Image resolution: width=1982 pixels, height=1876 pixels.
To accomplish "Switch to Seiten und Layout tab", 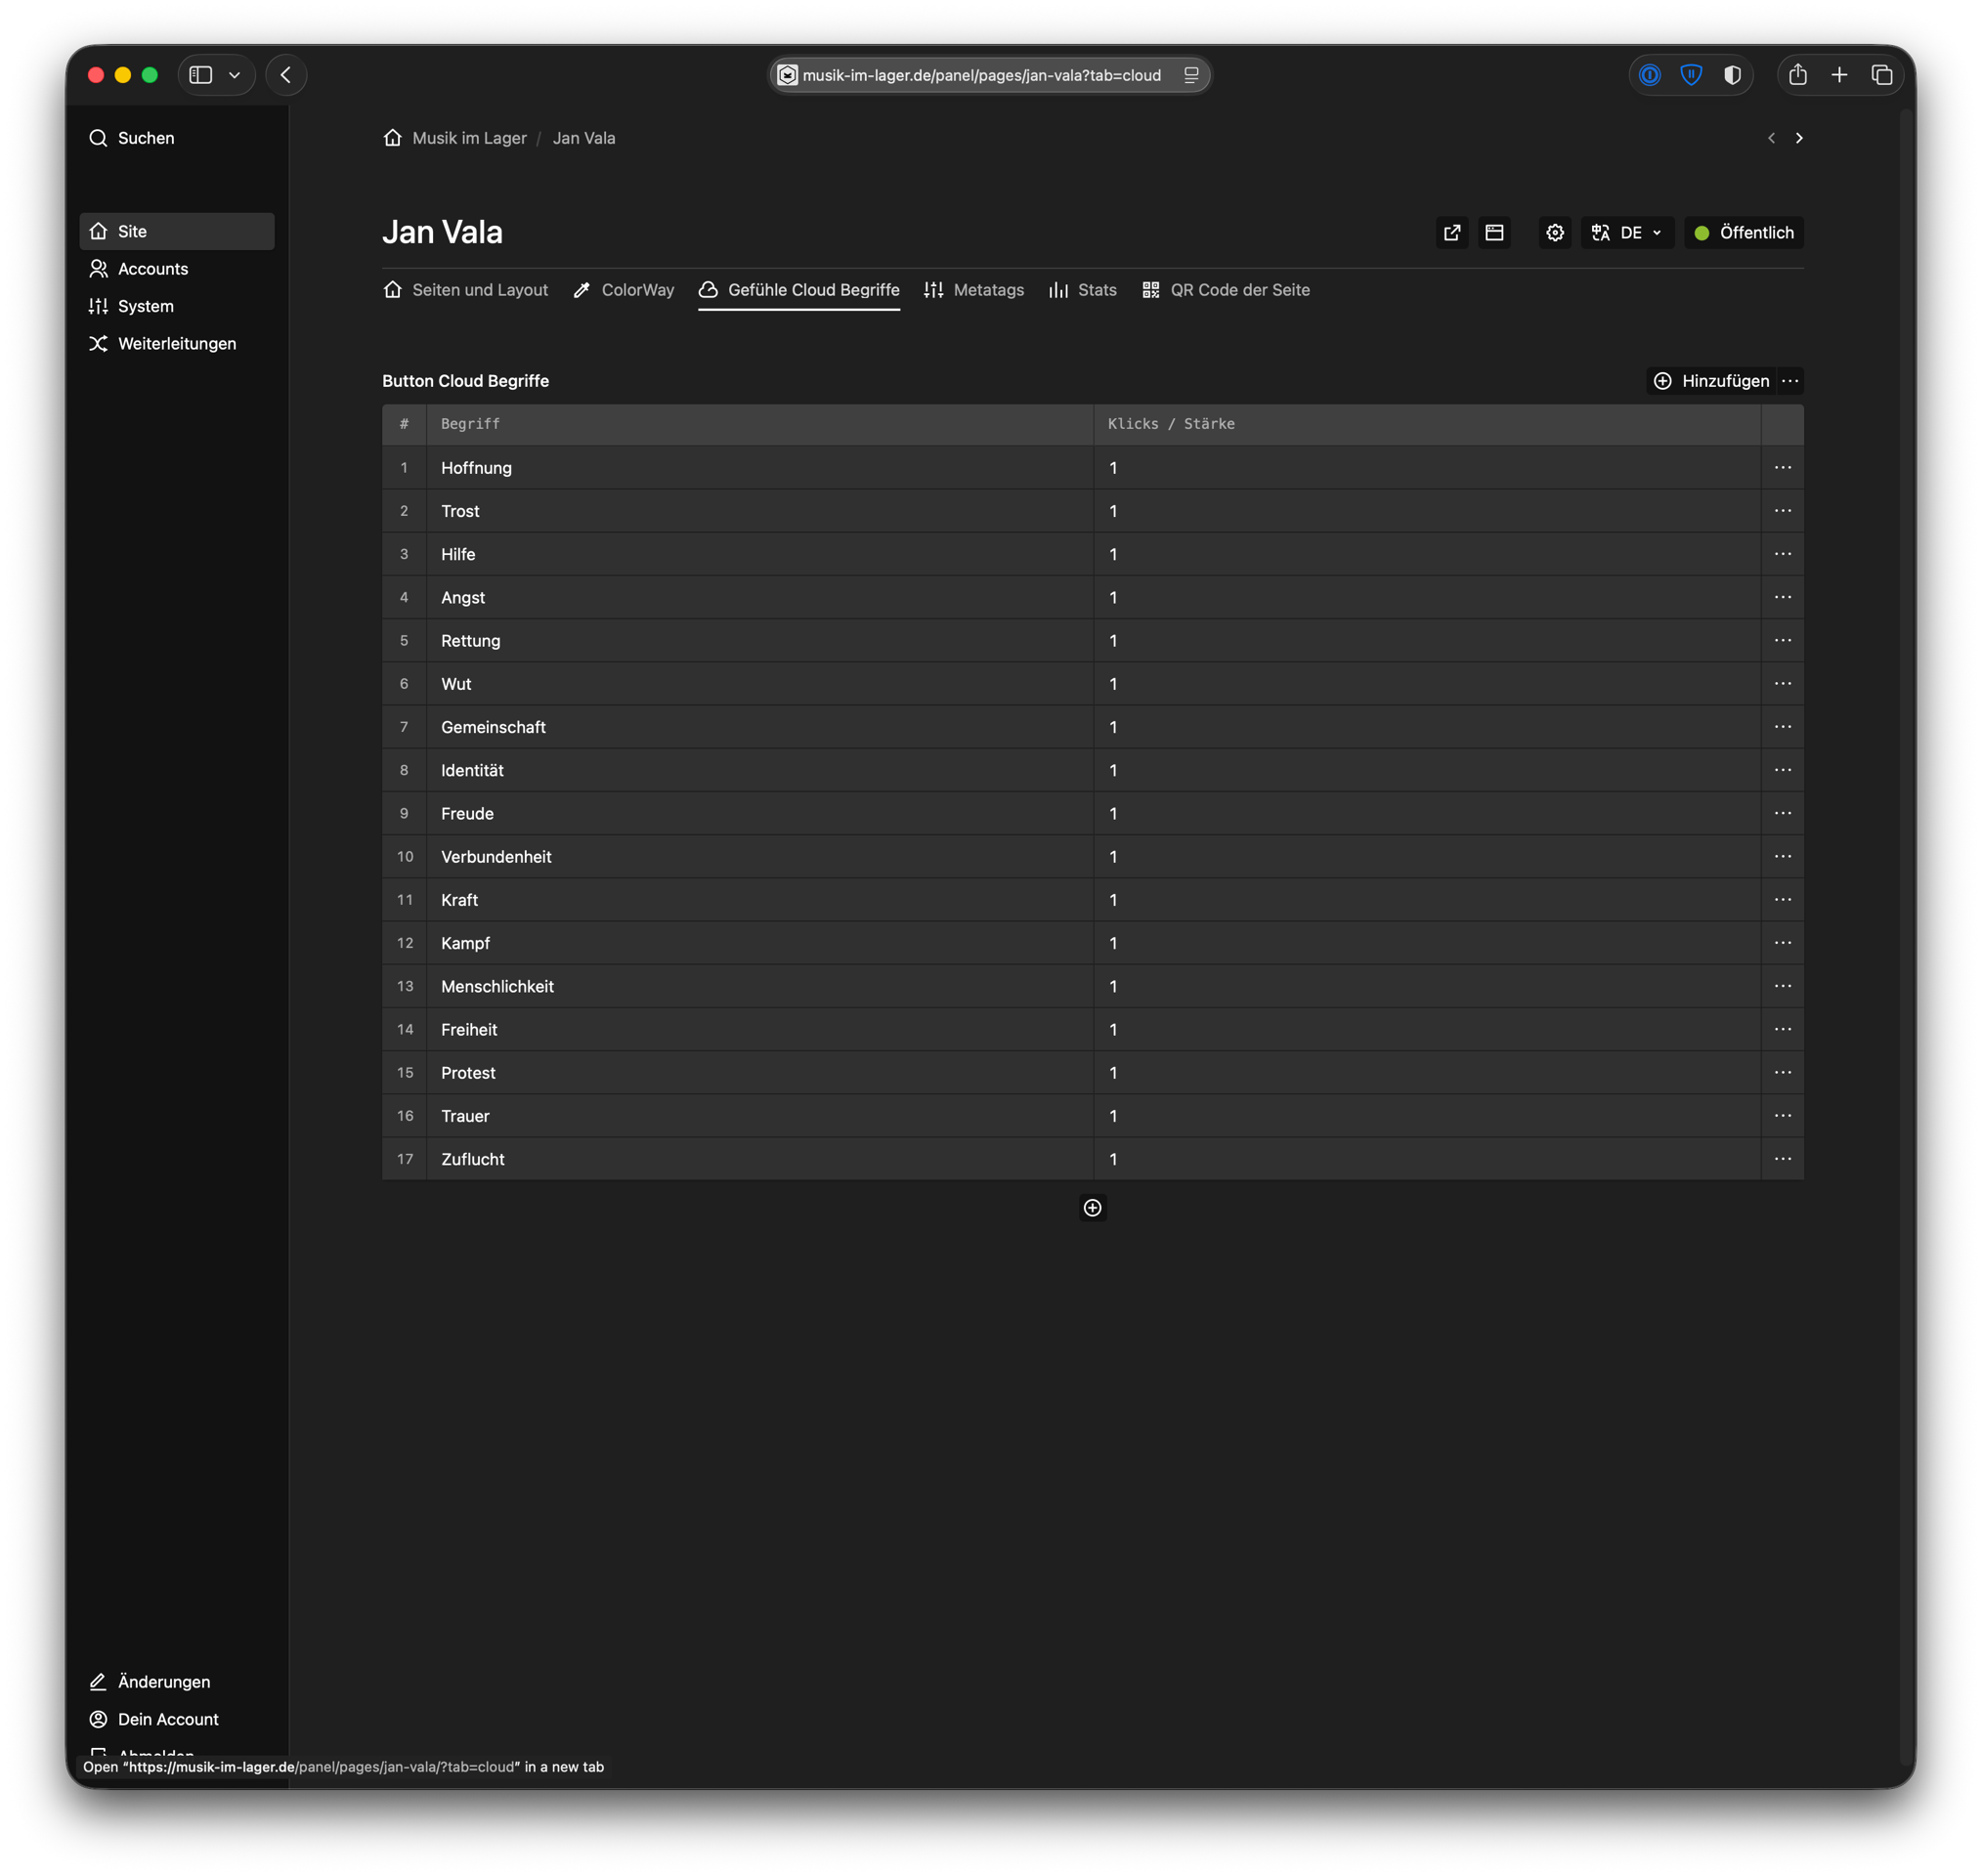I will (466, 290).
